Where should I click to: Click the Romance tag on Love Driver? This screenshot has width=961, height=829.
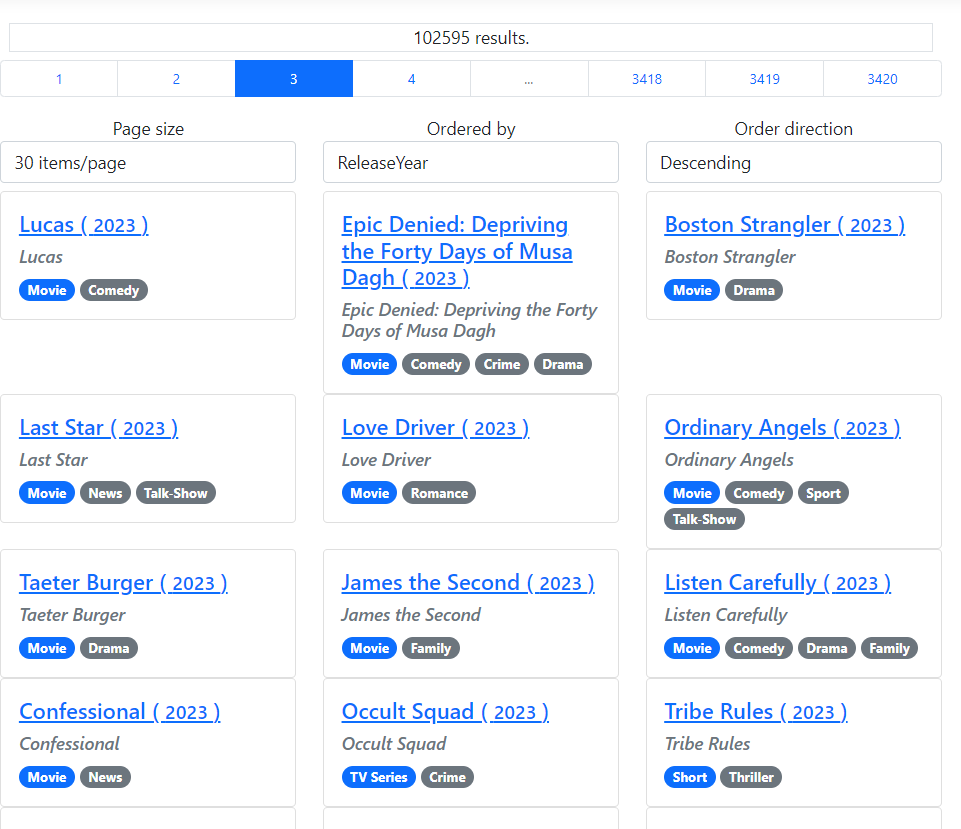439,493
